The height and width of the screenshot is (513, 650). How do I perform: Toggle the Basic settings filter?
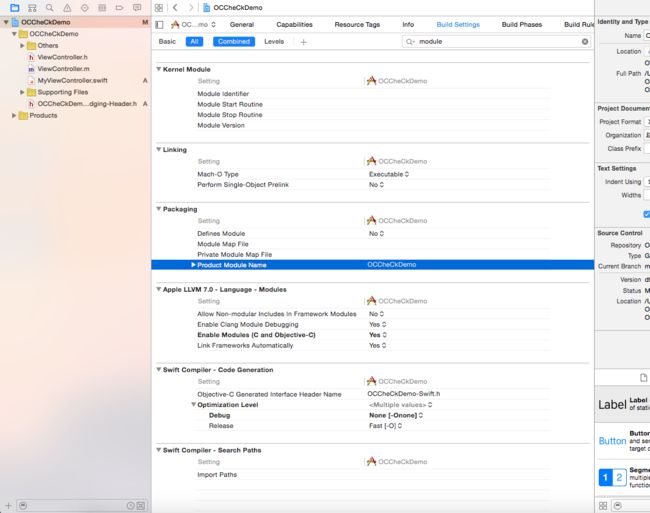167,41
